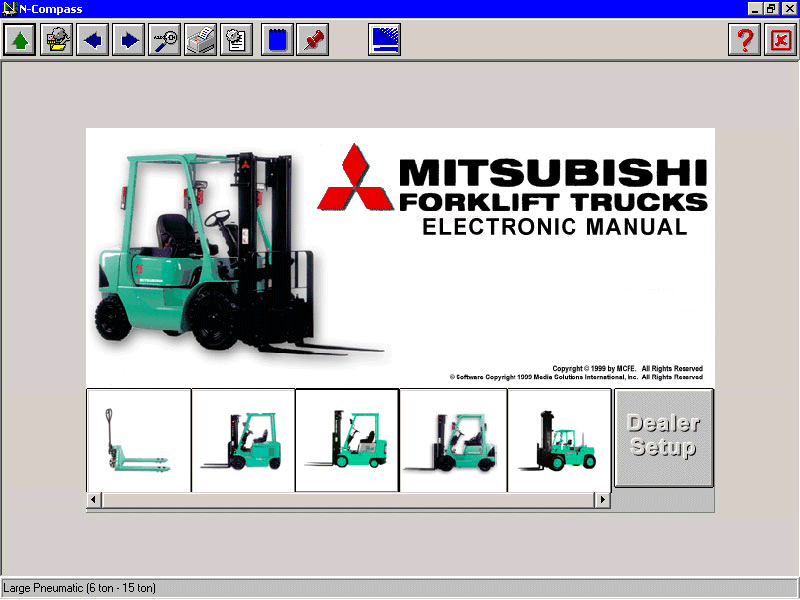Go forward with the blue right arrow
800x600 pixels.
(x=129, y=39)
